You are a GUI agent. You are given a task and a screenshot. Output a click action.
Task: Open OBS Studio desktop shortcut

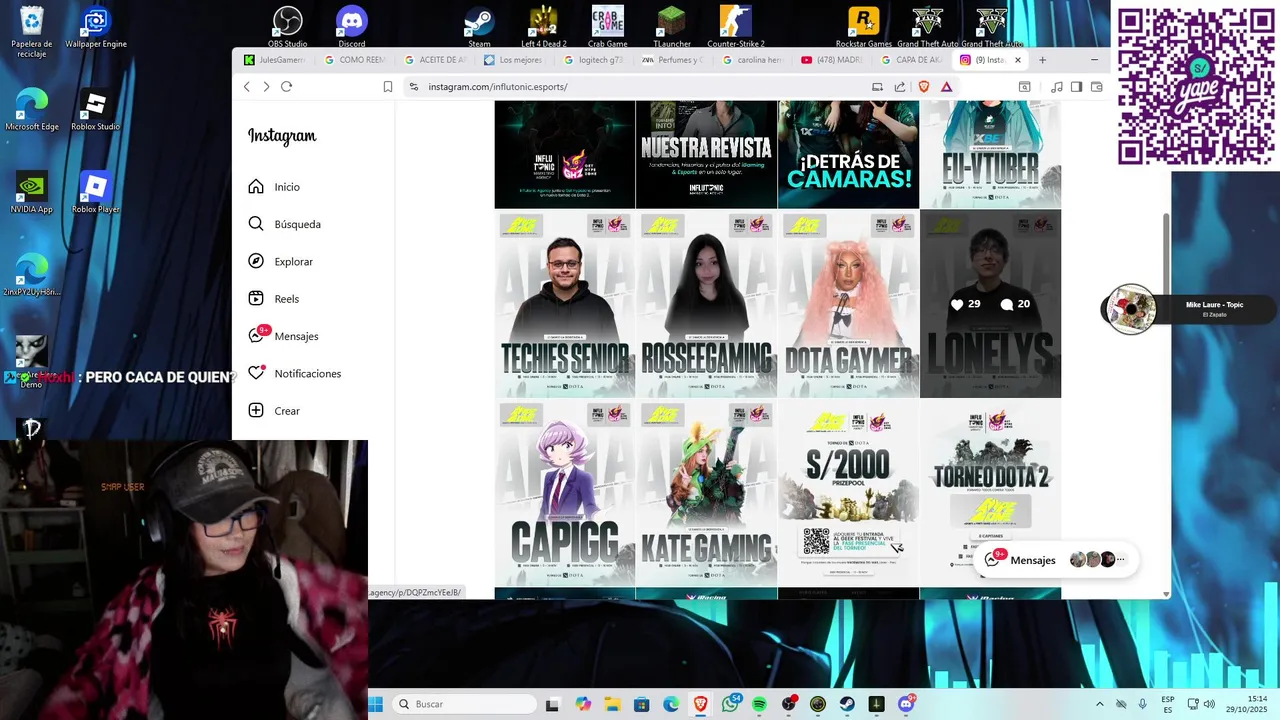pos(288,27)
